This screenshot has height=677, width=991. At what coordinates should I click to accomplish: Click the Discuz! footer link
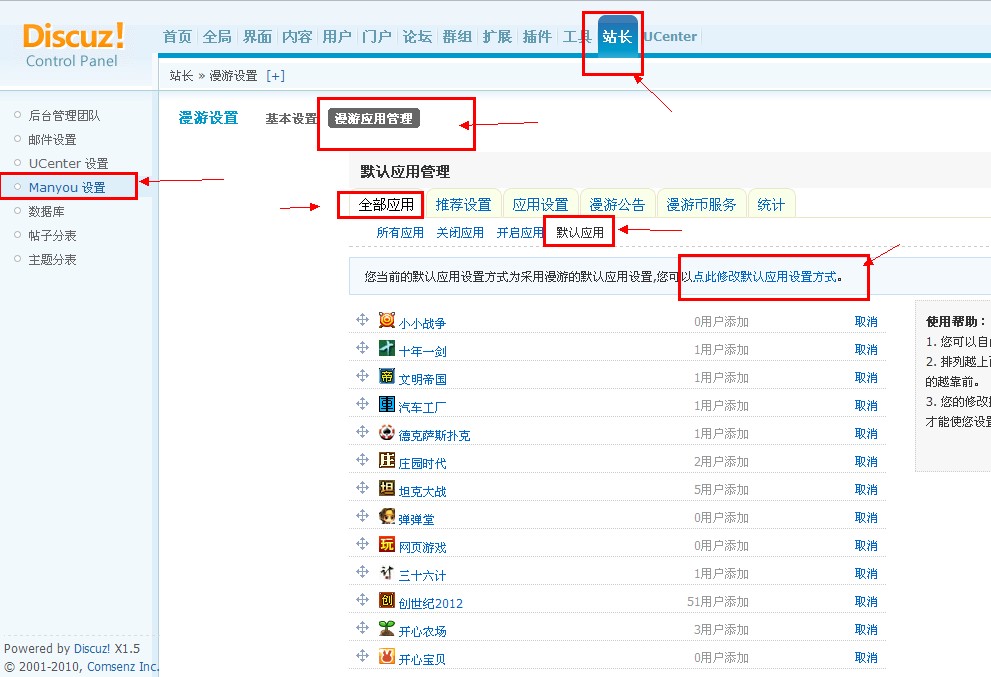point(92,649)
